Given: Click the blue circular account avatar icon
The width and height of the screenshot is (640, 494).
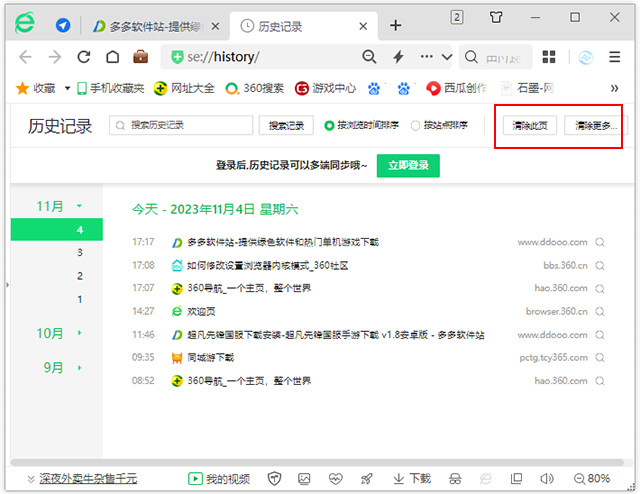Looking at the screenshot, I should [x=586, y=57].
